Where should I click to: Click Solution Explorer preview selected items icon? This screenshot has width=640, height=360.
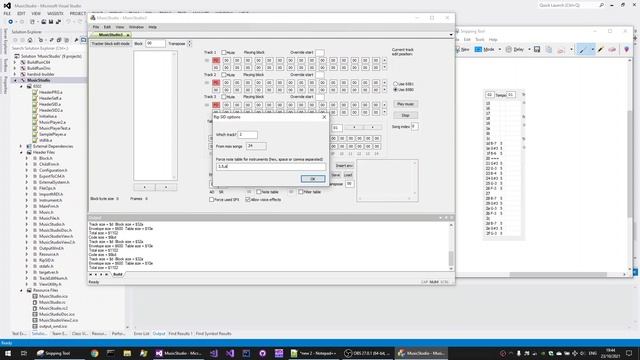84,40
